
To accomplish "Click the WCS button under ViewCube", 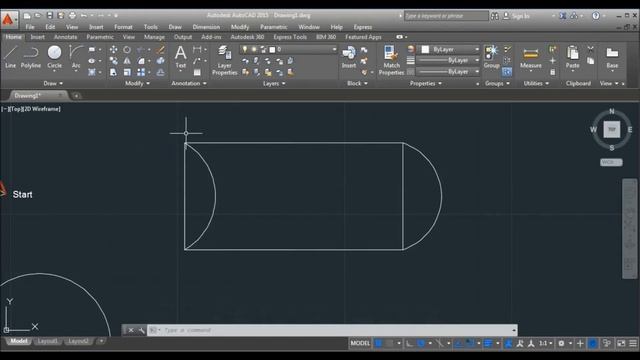I will [x=611, y=162].
